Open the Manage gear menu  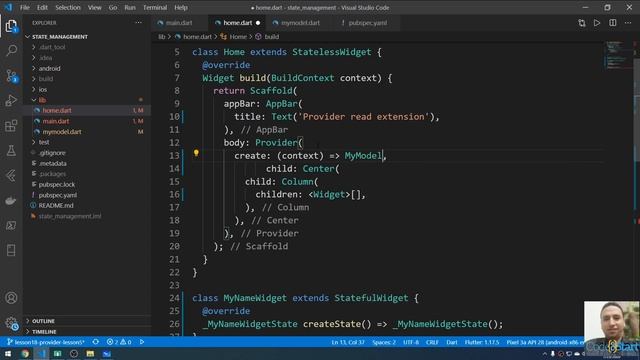tap(11, 323)
